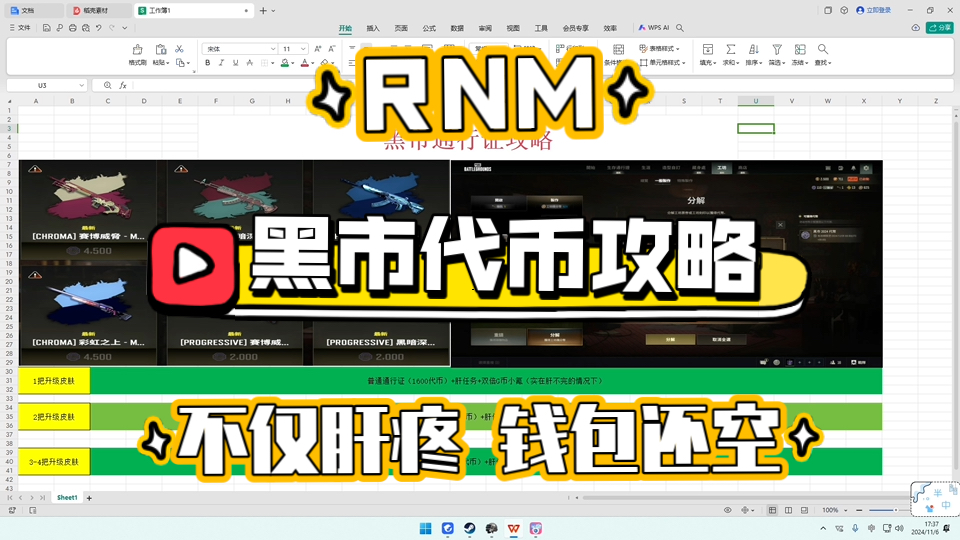Switch to Normal view in status bar

coord(773,510)
